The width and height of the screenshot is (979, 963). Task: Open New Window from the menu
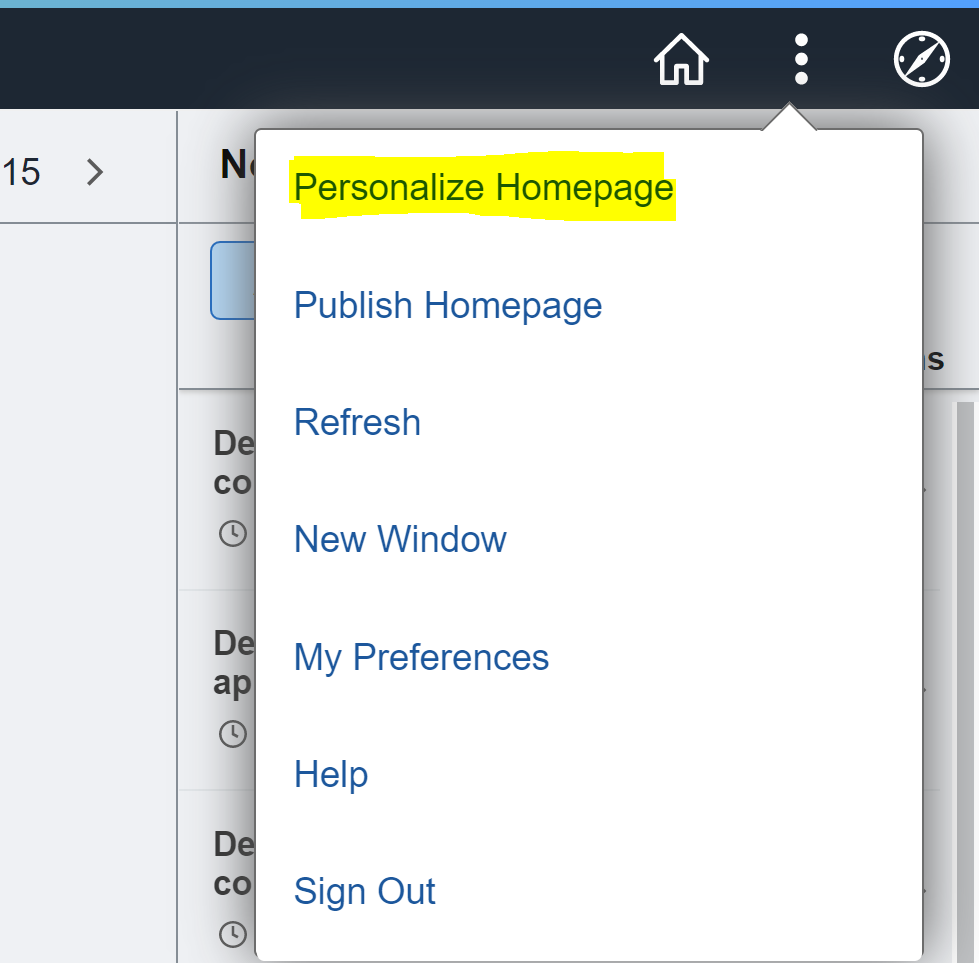[x=400, y=539]
